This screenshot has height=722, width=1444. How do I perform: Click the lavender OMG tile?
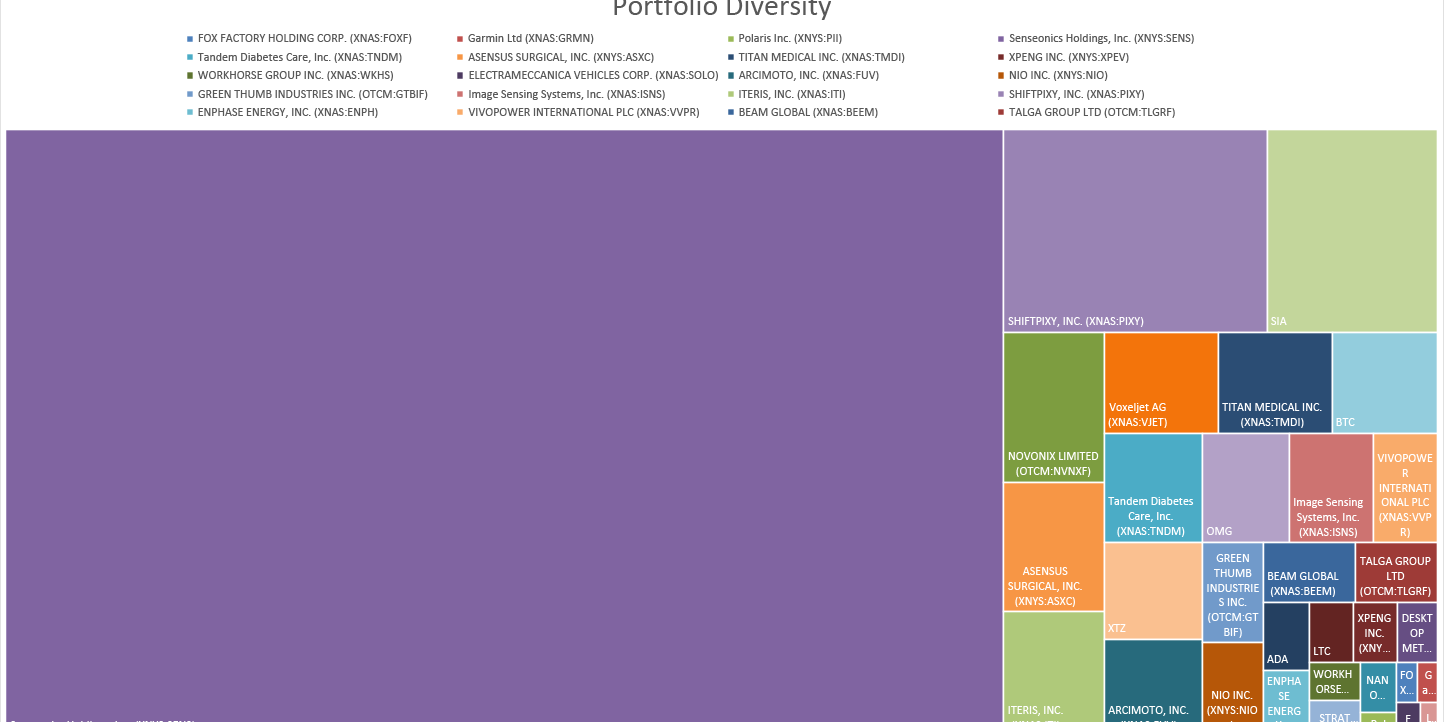1245,487
